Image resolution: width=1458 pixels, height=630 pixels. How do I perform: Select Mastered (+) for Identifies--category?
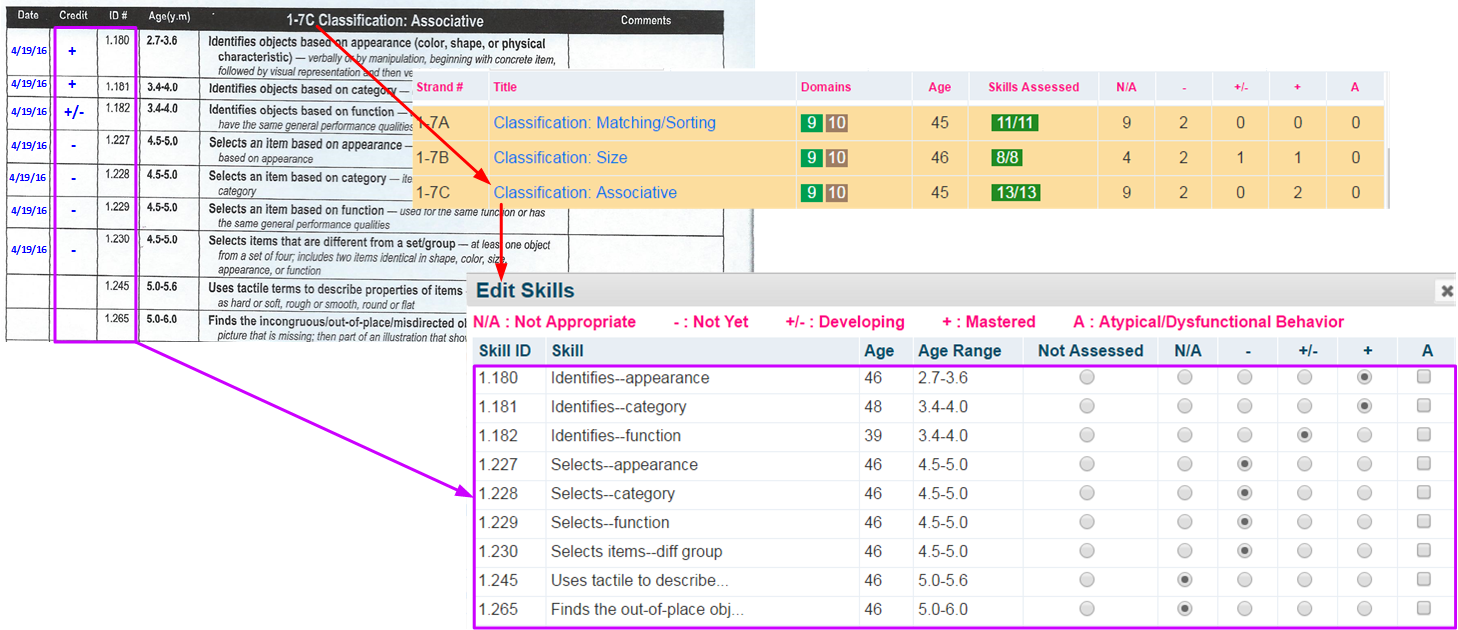(x=1364, y=407)
